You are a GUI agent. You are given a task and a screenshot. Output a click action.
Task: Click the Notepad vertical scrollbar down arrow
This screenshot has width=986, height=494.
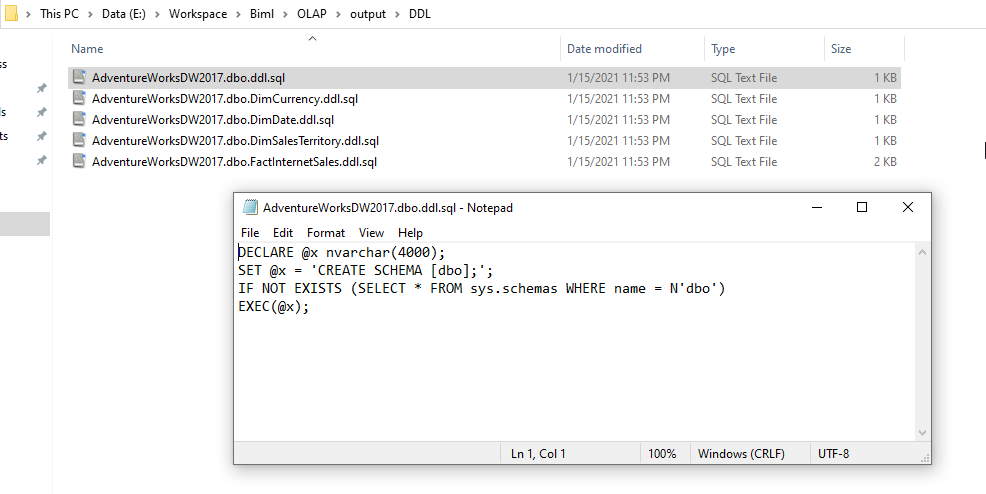(923, 433)
